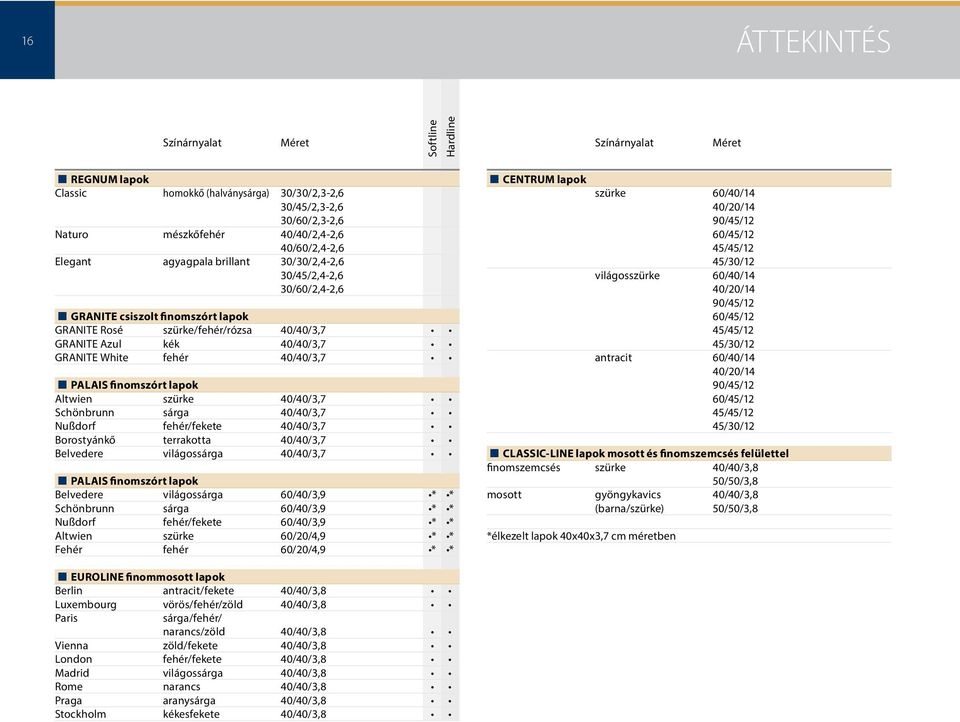Image resolution: width=960 pixels, height=722 pixels.
Task: Click homokkő (halványsárga) color cell
Action: (216, 194)
